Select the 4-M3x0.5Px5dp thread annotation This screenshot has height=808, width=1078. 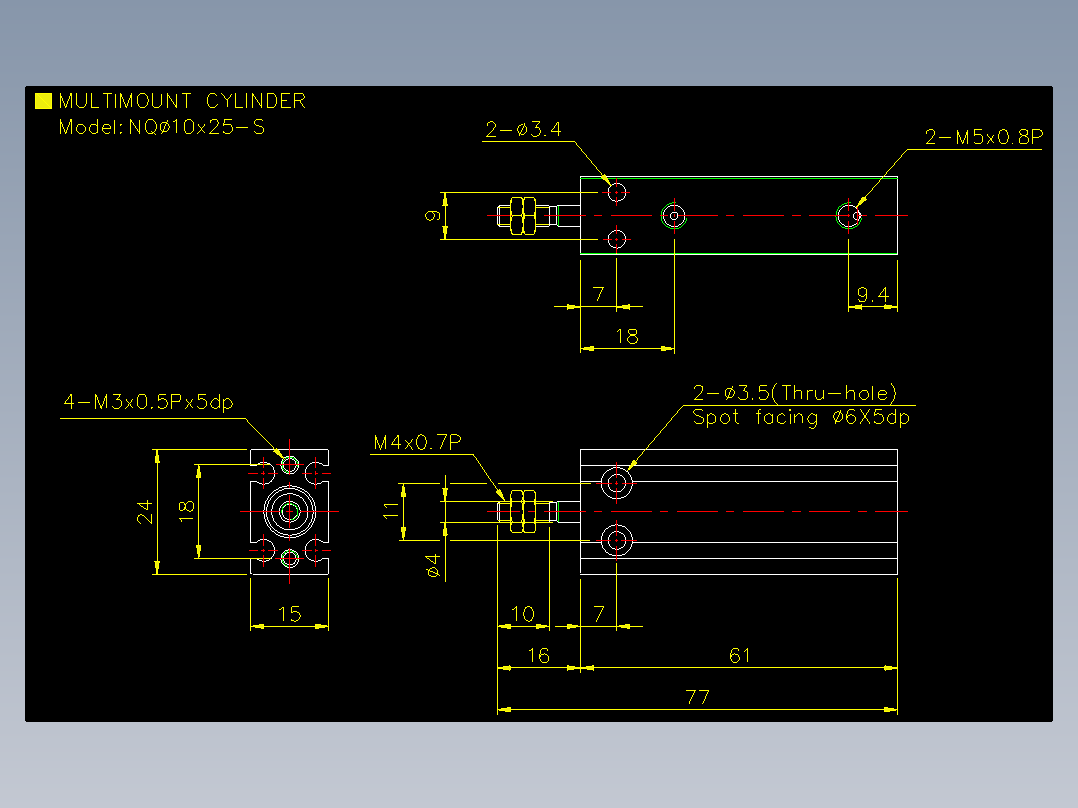[148, 402]
